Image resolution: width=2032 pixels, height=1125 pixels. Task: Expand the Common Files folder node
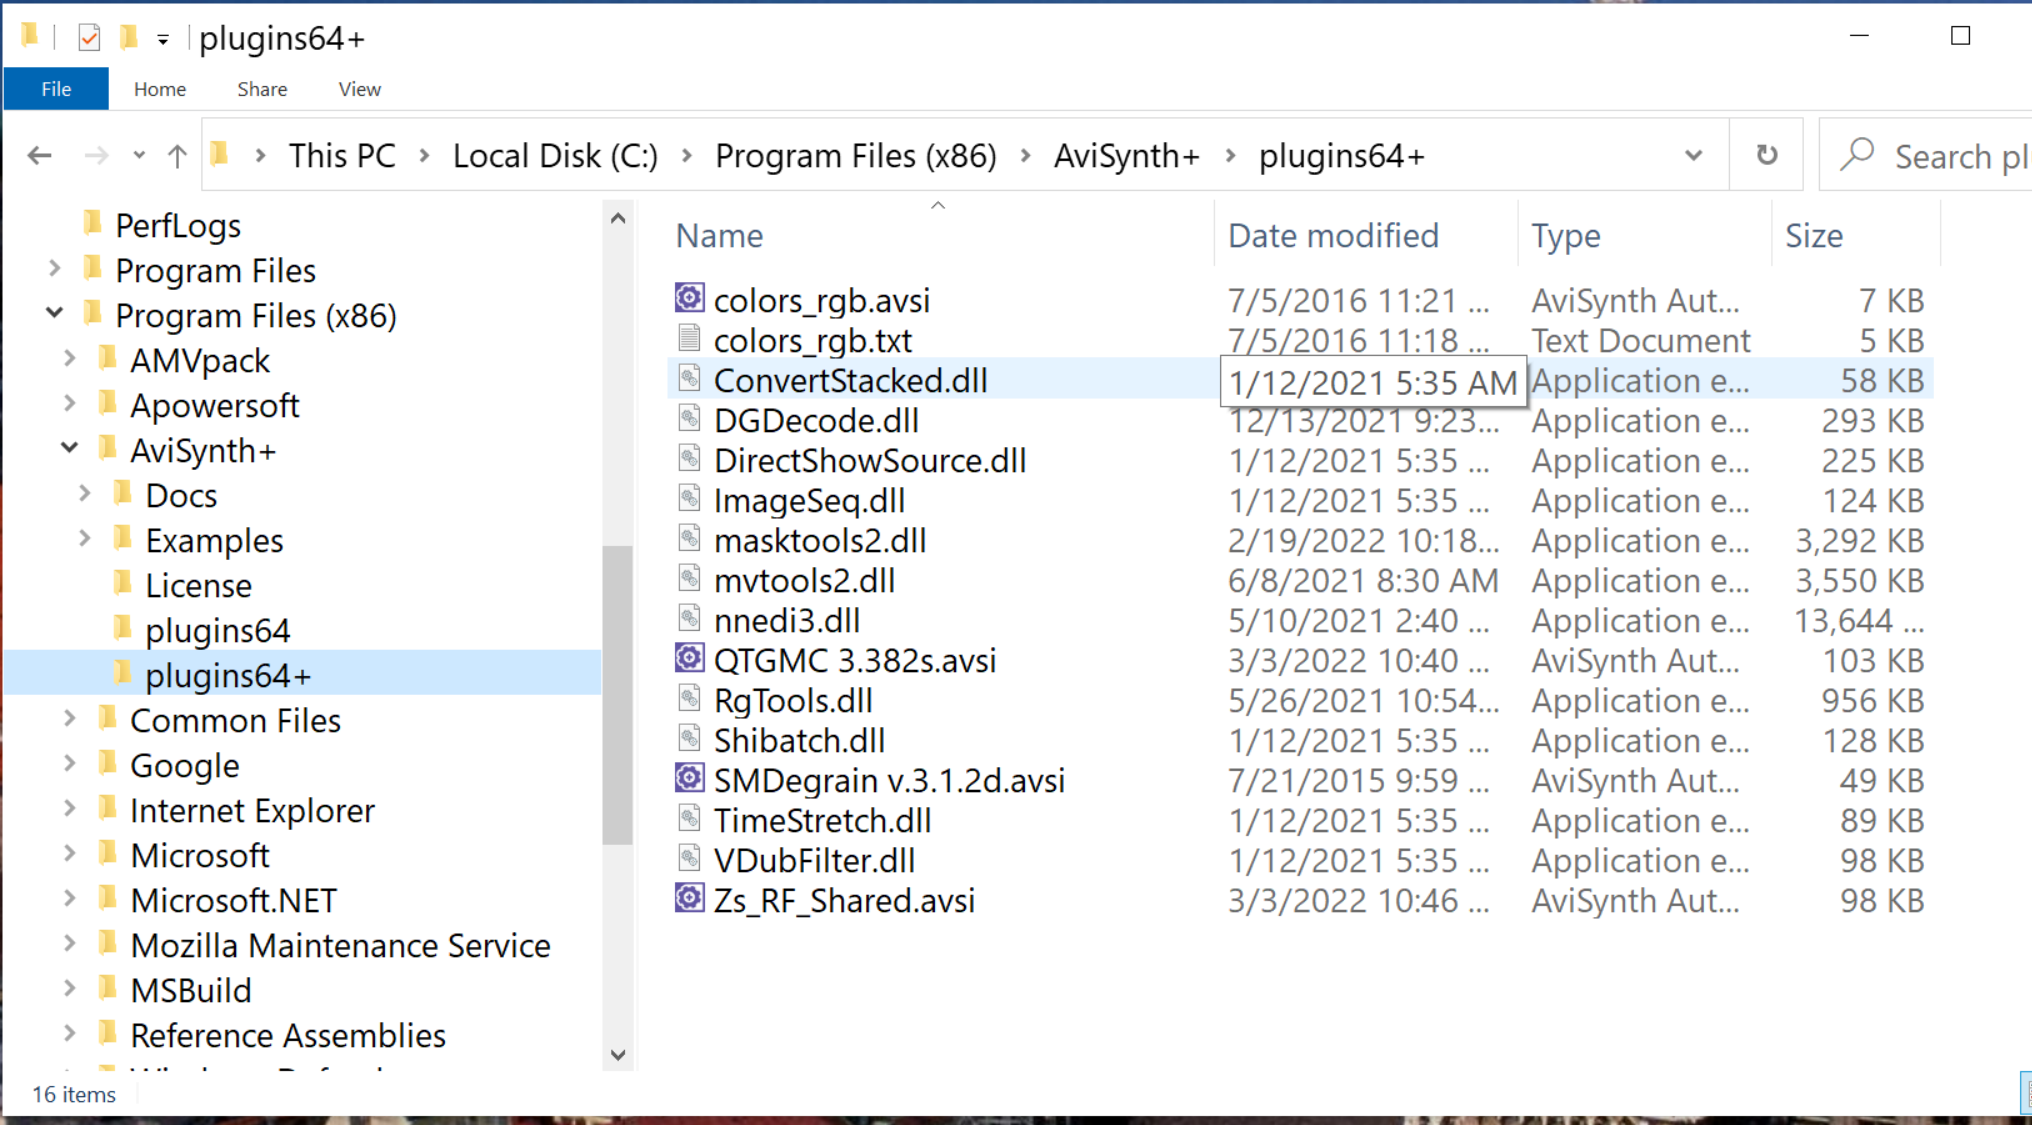70,718
